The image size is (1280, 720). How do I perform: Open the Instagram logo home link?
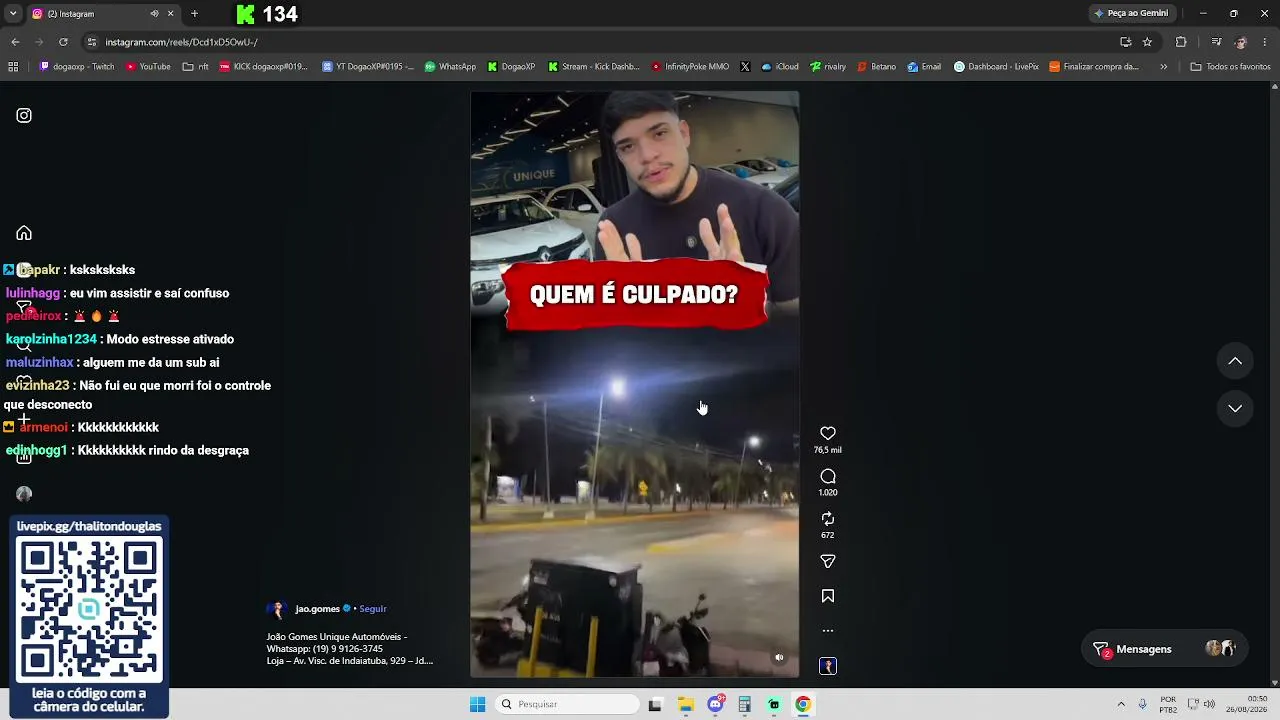(24, 115)
